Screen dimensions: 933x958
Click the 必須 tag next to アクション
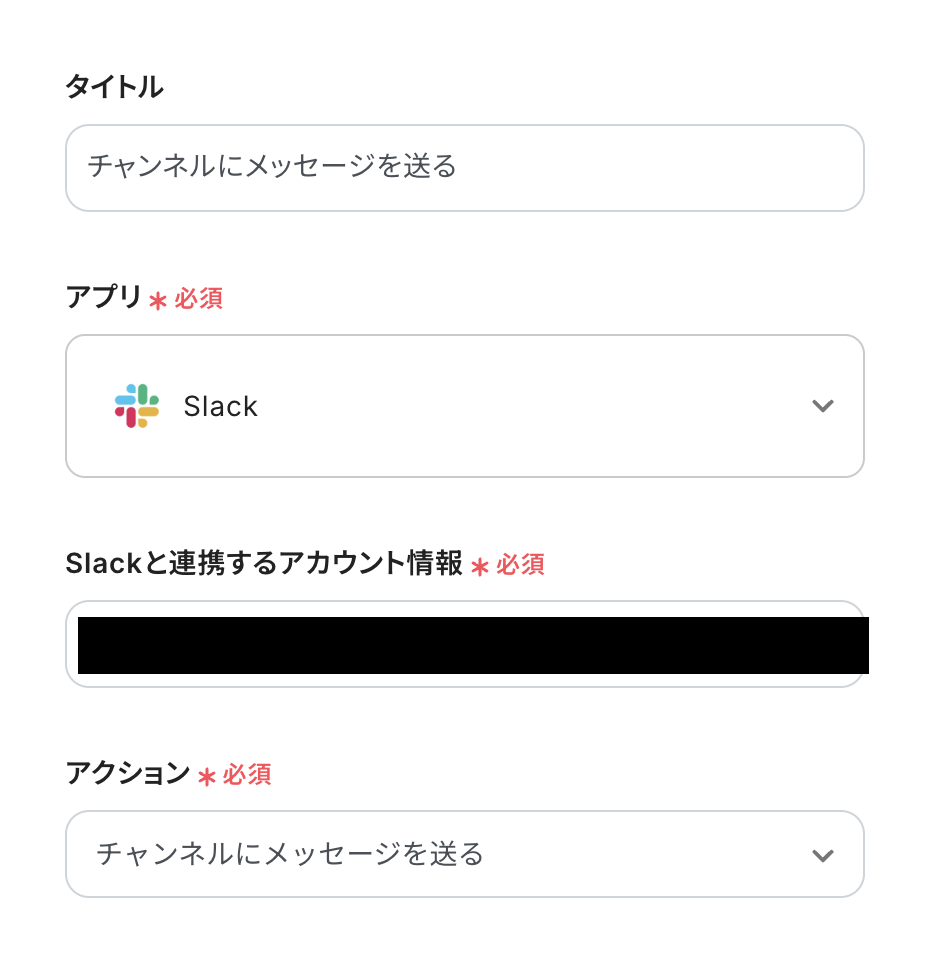pyautogui.click(x=248, y=775)
